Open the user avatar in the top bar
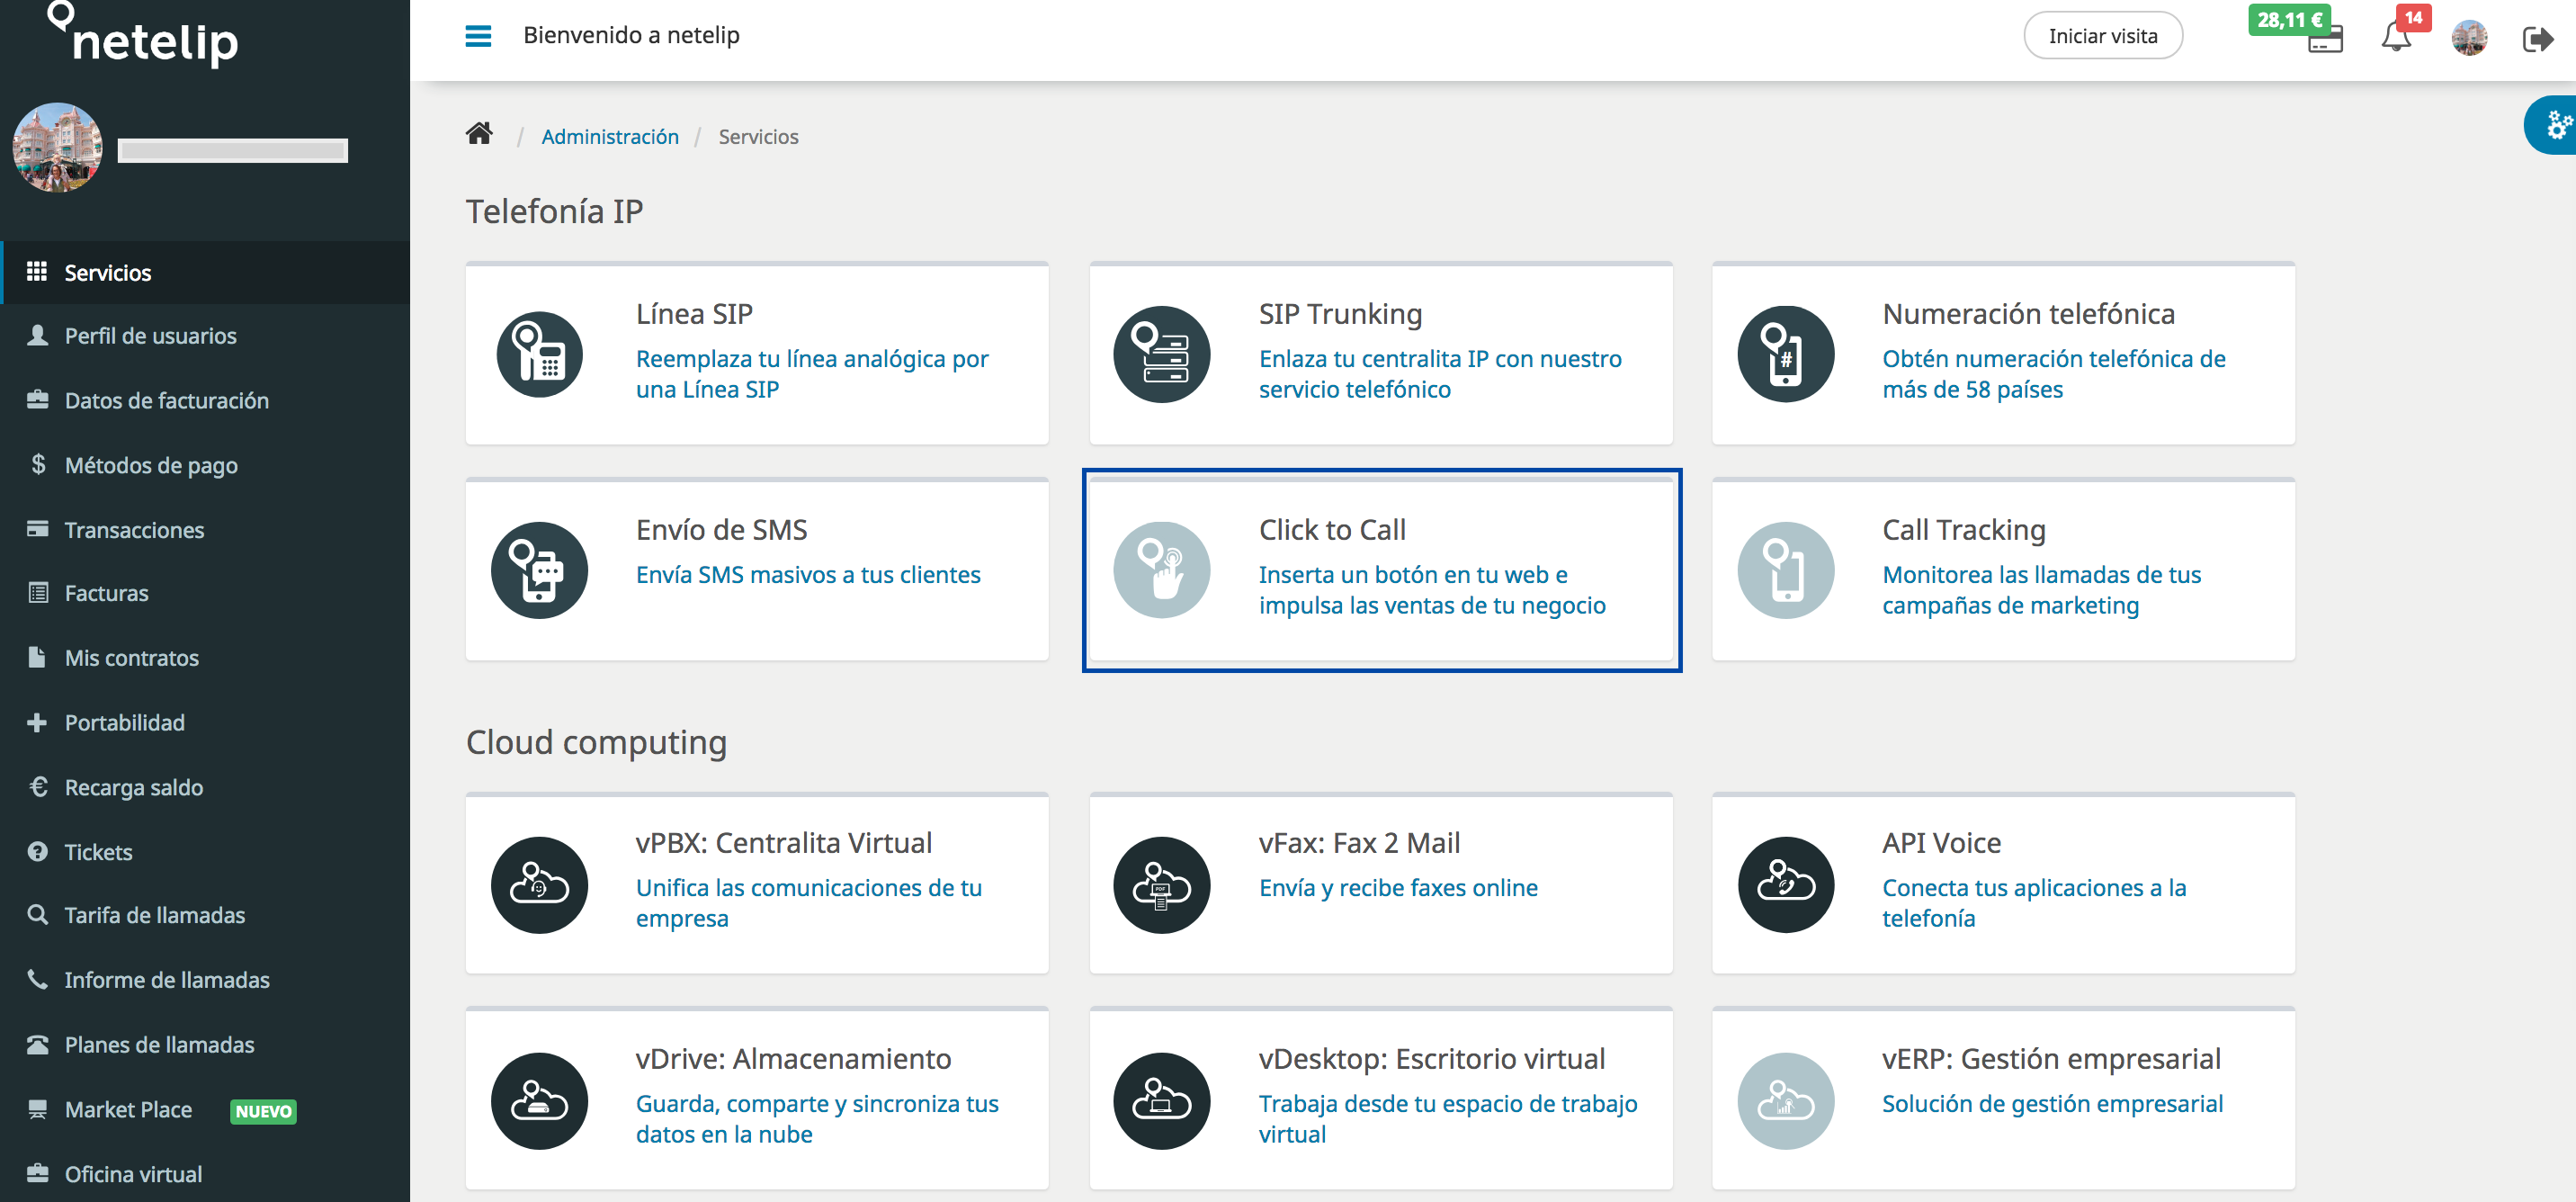 pos(2469,38)
